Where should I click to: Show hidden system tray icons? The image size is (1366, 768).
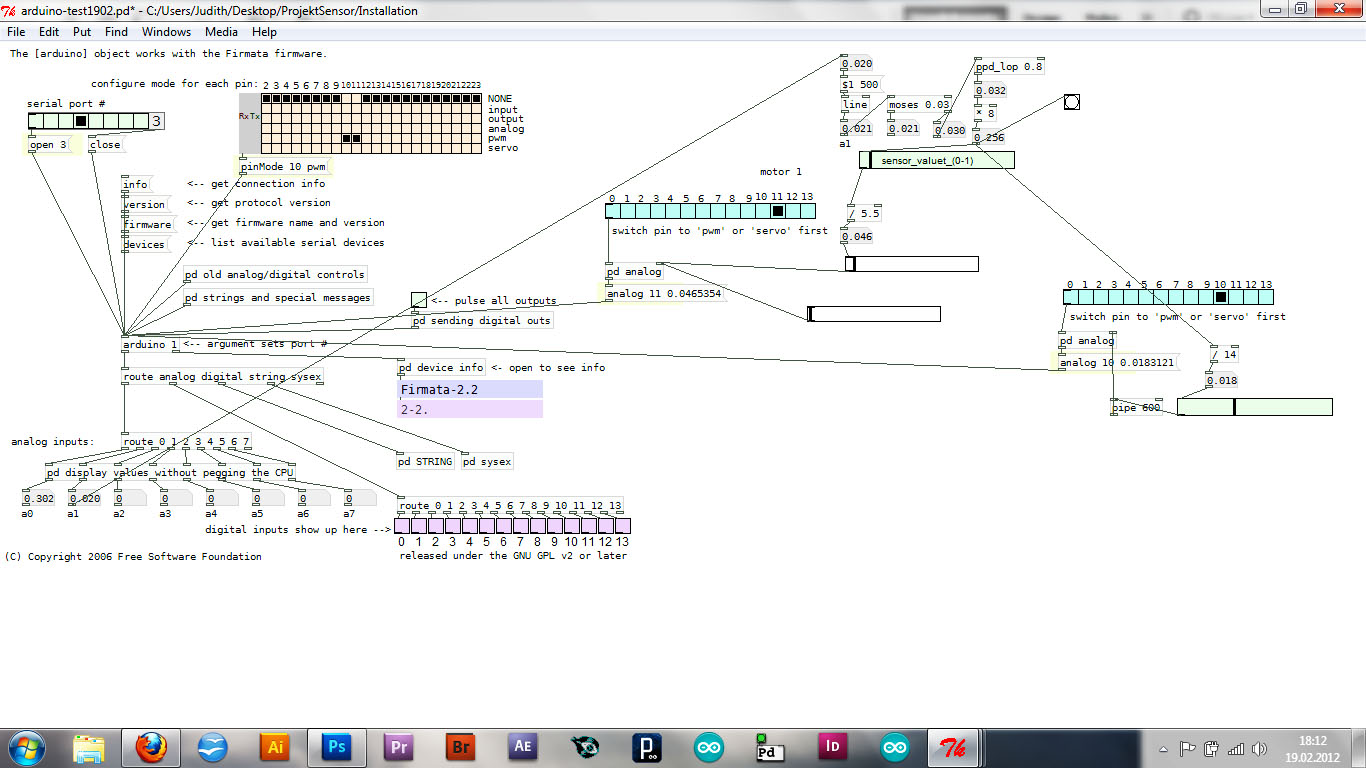click(1164, 748)
